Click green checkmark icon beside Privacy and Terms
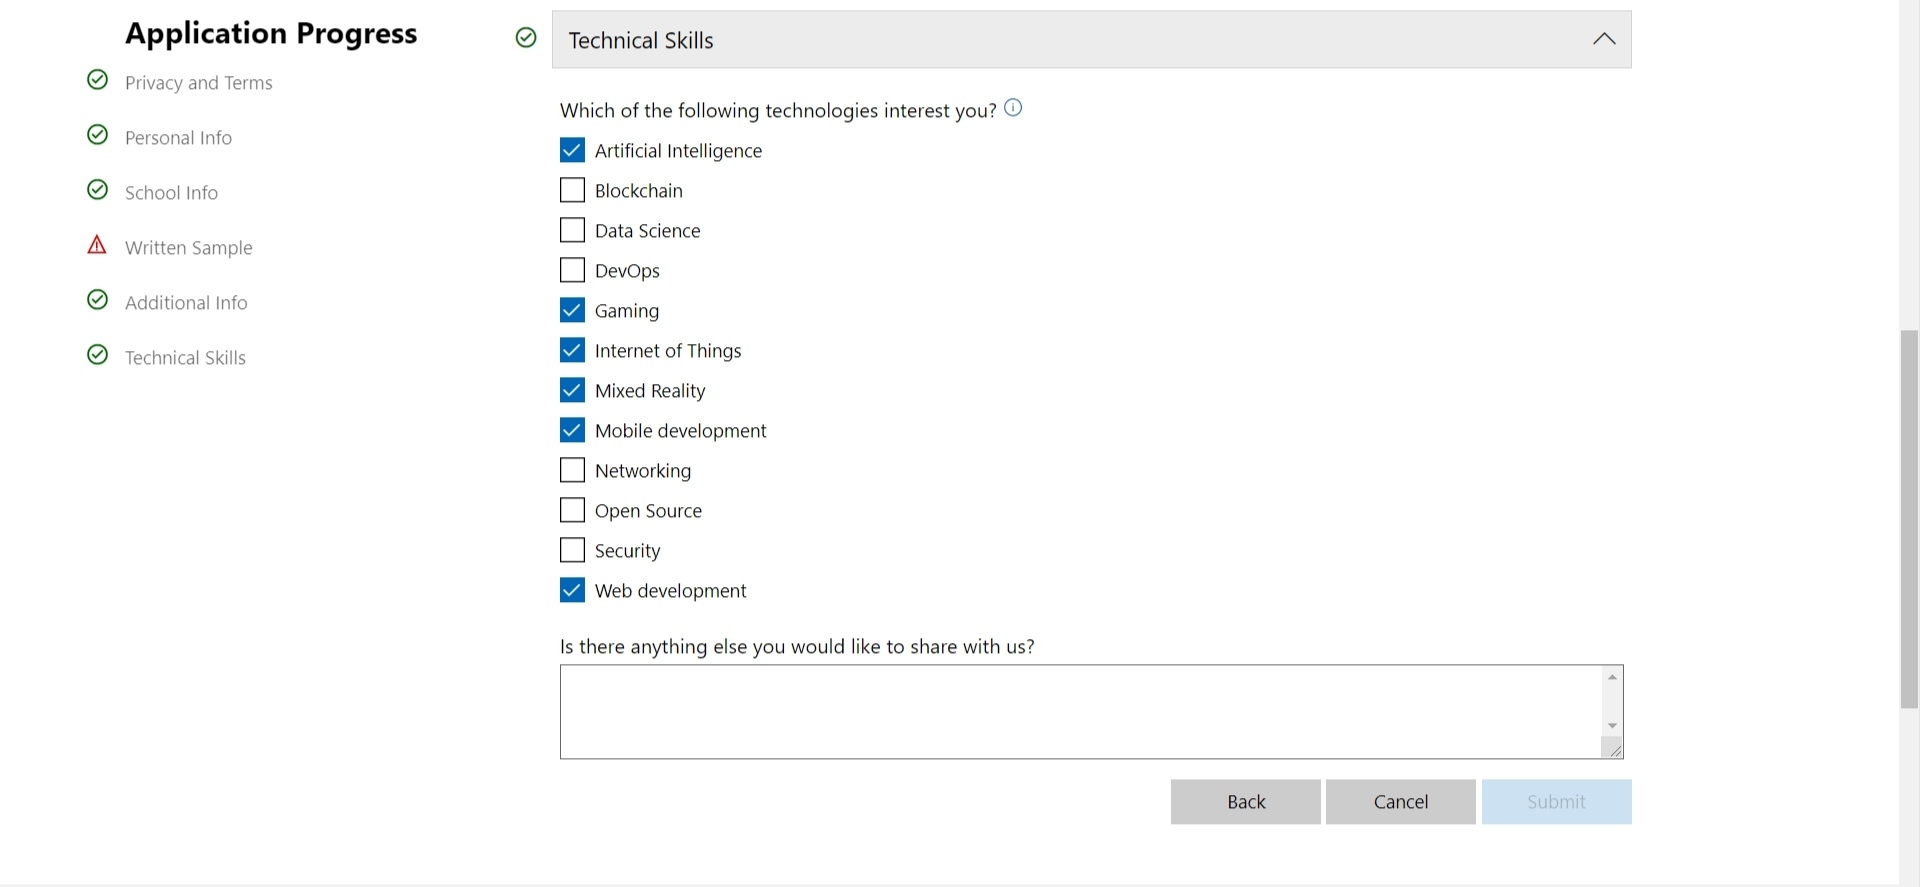Viewport: 1920px width, 887px height. (97, 80)
